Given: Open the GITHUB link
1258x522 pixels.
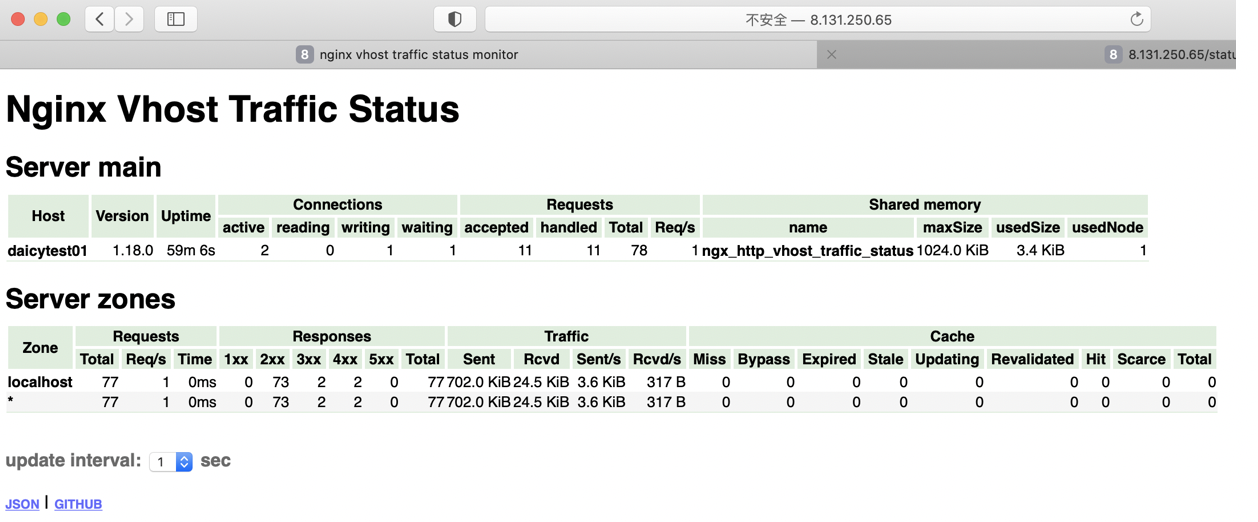Looking at the screenshot, I should 78,504.
